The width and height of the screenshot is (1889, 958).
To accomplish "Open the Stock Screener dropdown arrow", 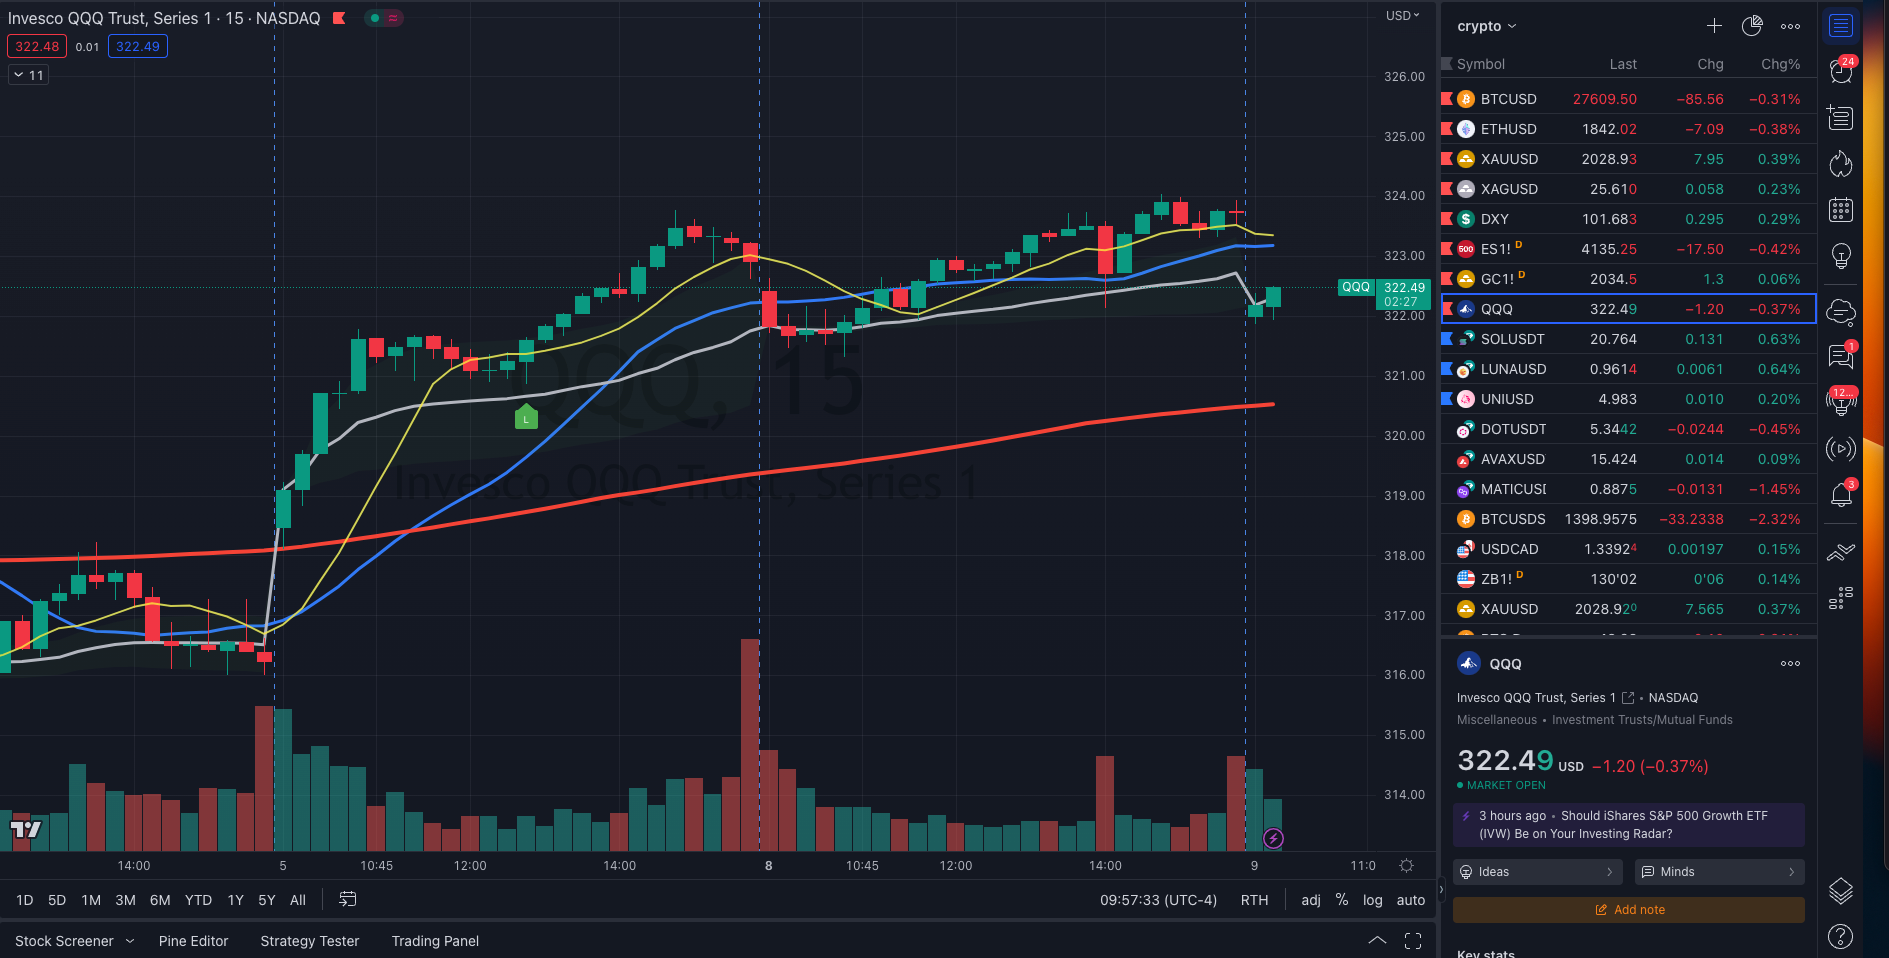I will [x=130, y=941].
